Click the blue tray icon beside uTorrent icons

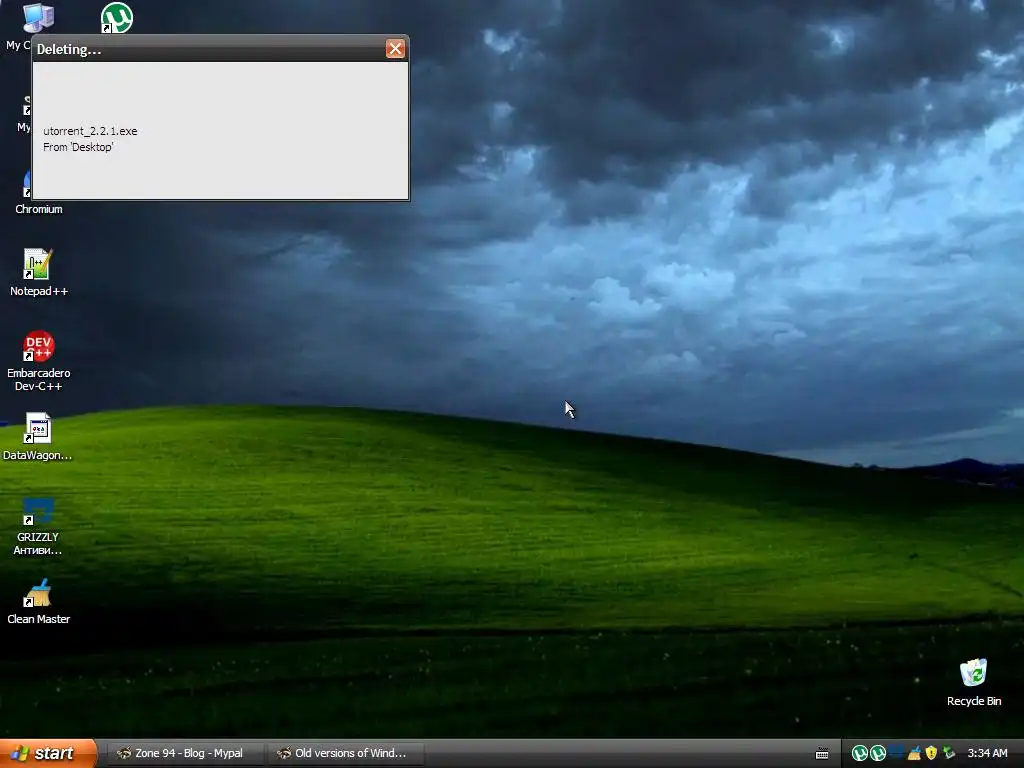tap(897, 752)
